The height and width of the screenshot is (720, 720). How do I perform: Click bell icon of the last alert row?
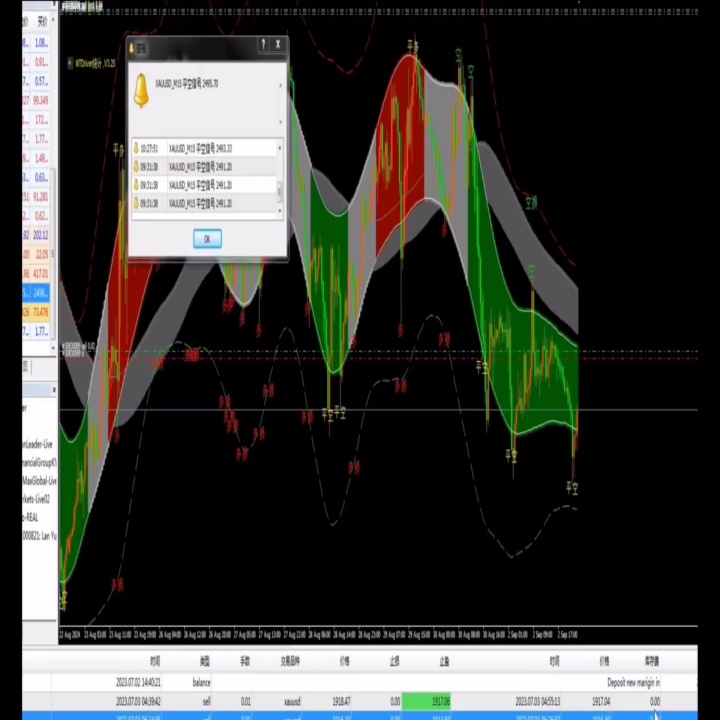(136, 203)
